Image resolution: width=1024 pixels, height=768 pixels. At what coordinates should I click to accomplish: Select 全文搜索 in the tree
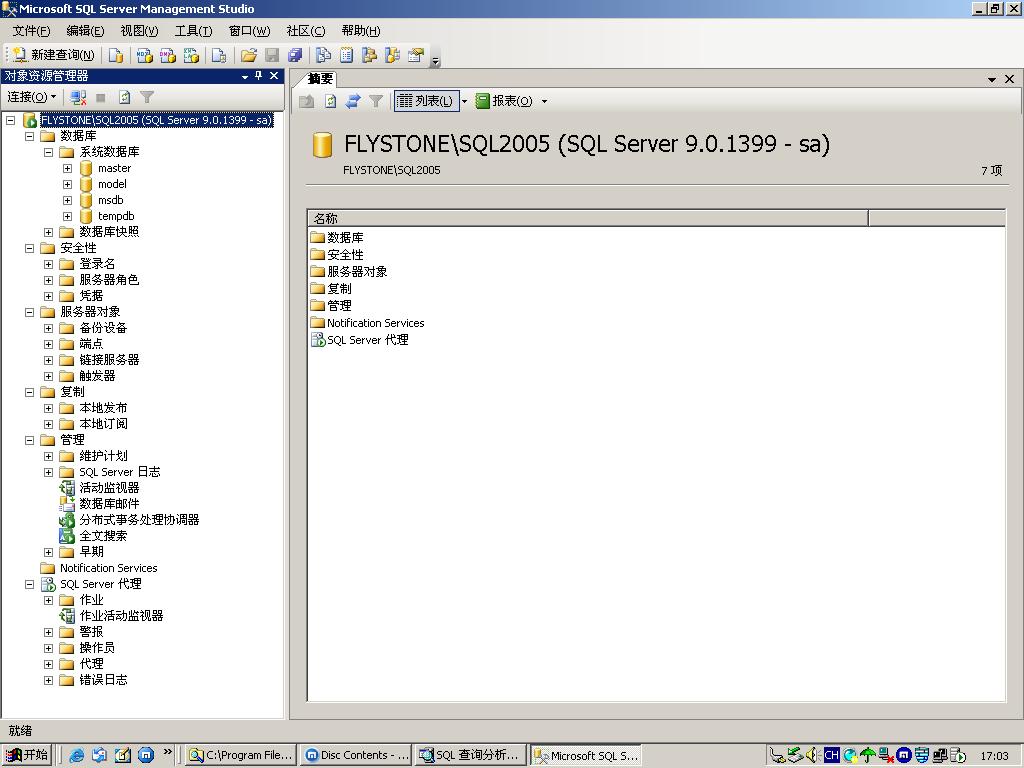coord(103,536)
